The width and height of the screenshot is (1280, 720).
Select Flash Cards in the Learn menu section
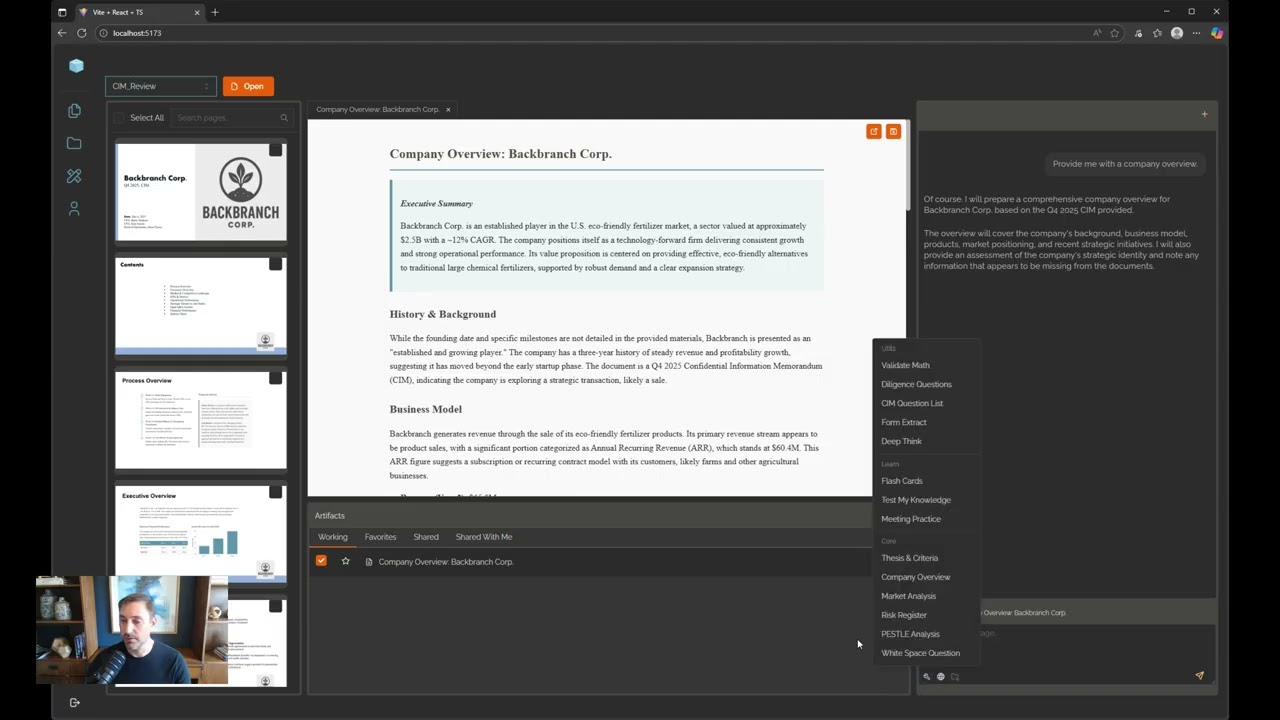902,481
